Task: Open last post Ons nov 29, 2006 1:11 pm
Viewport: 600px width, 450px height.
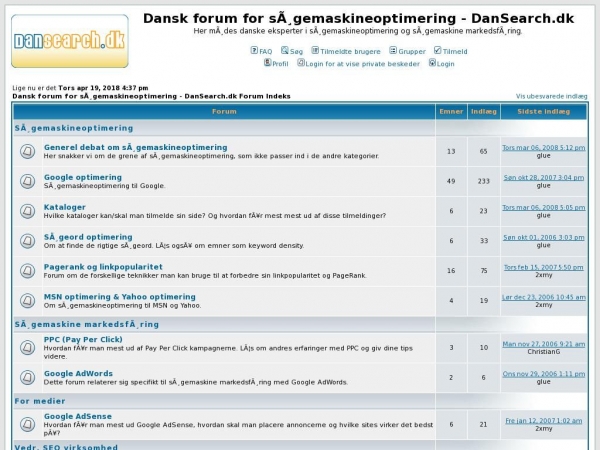Action: tap(543, 374)
